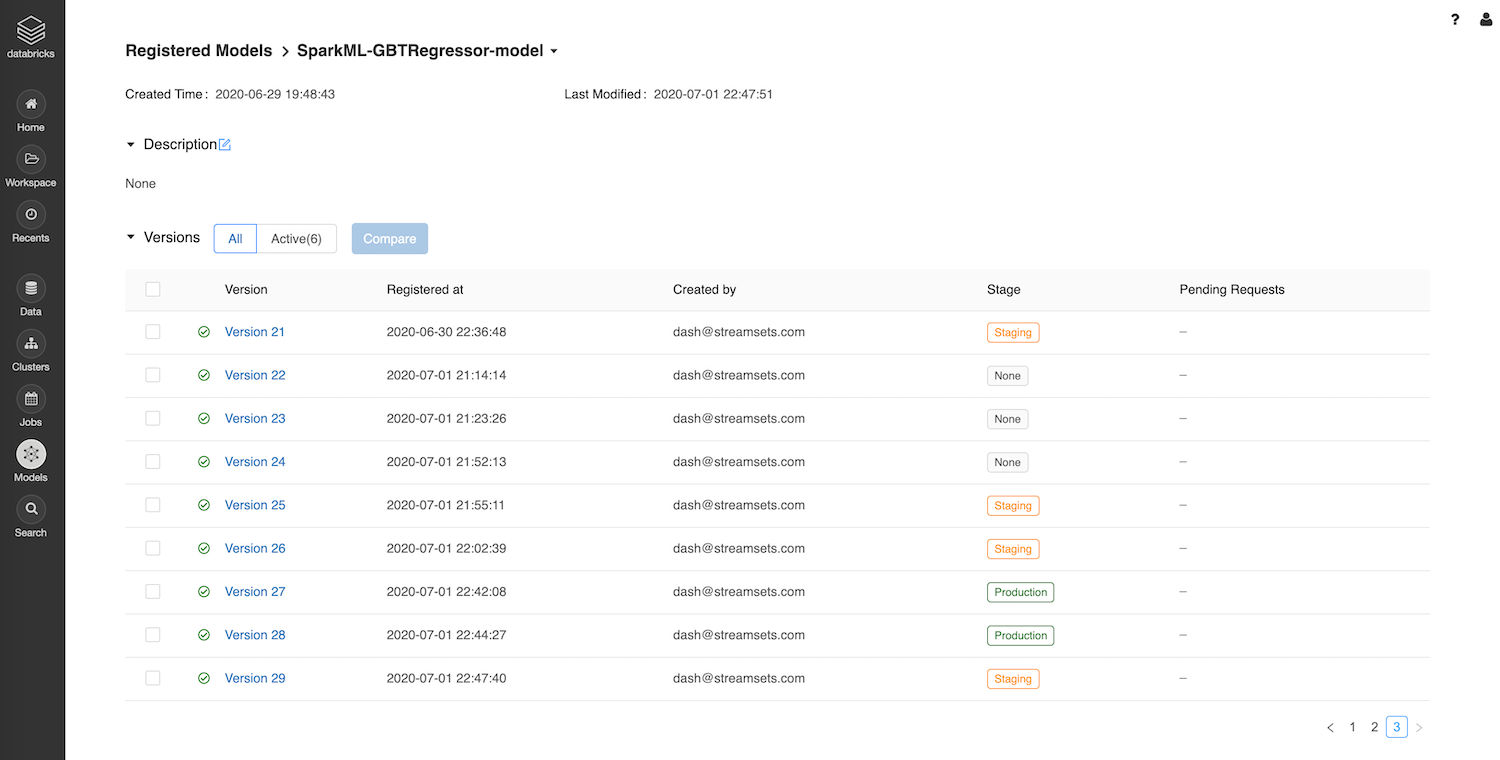Open the SparkML-GBTRegressor-model name dropdown arrow

[x=554, y=51]
